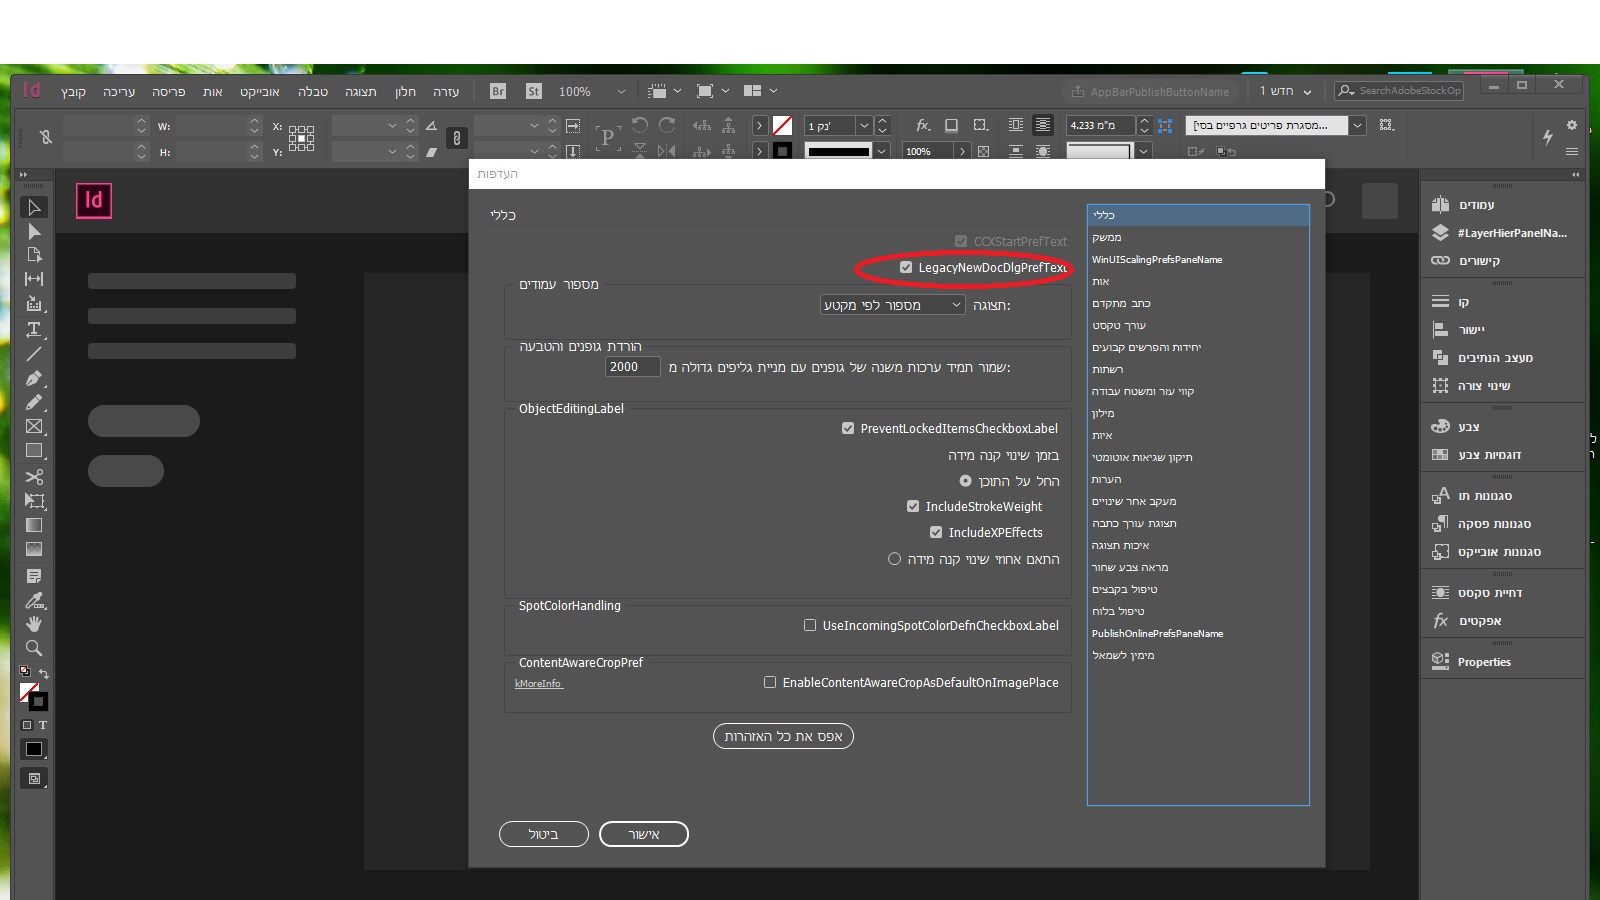Select the Type tool in the toolbox
The height and width of the screenshot is (900, 1600).
[x=33, y=329]
